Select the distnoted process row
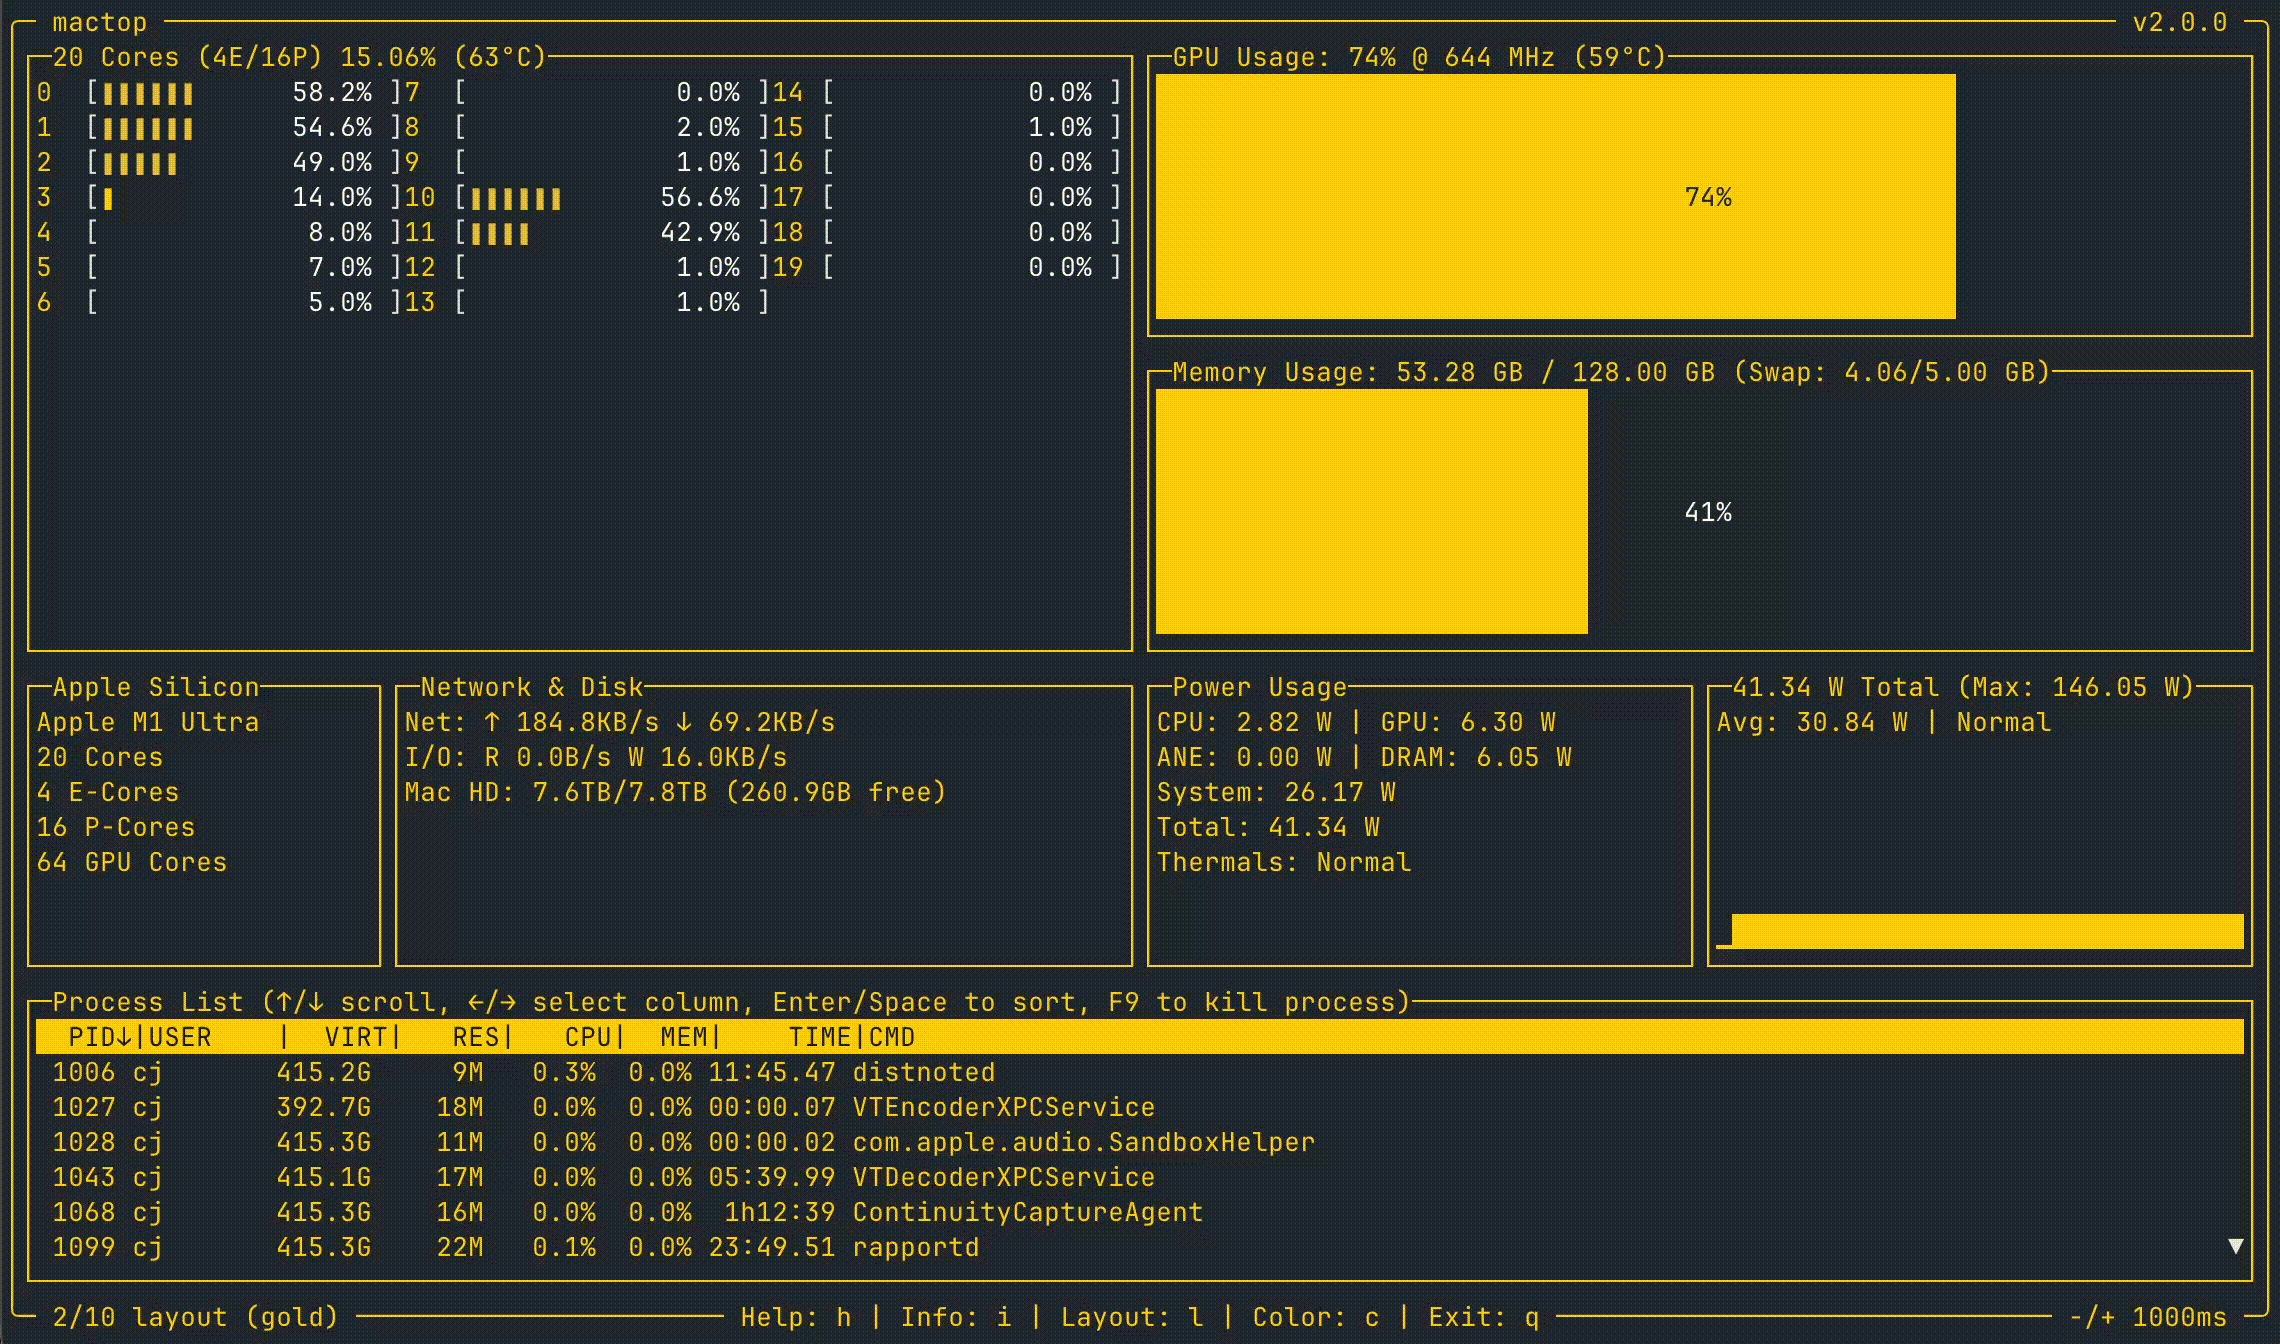Image resolution: width=2280 pixels, height=1344 pixels. [923, 1072]
